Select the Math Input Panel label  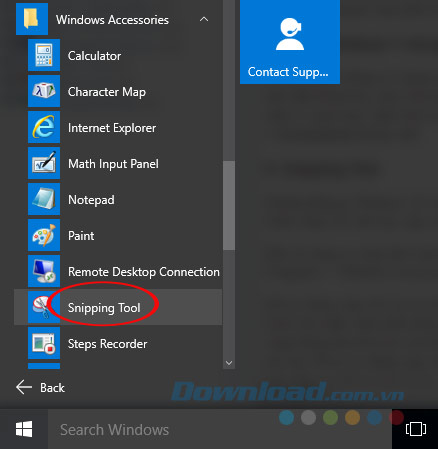pos(113,164)
